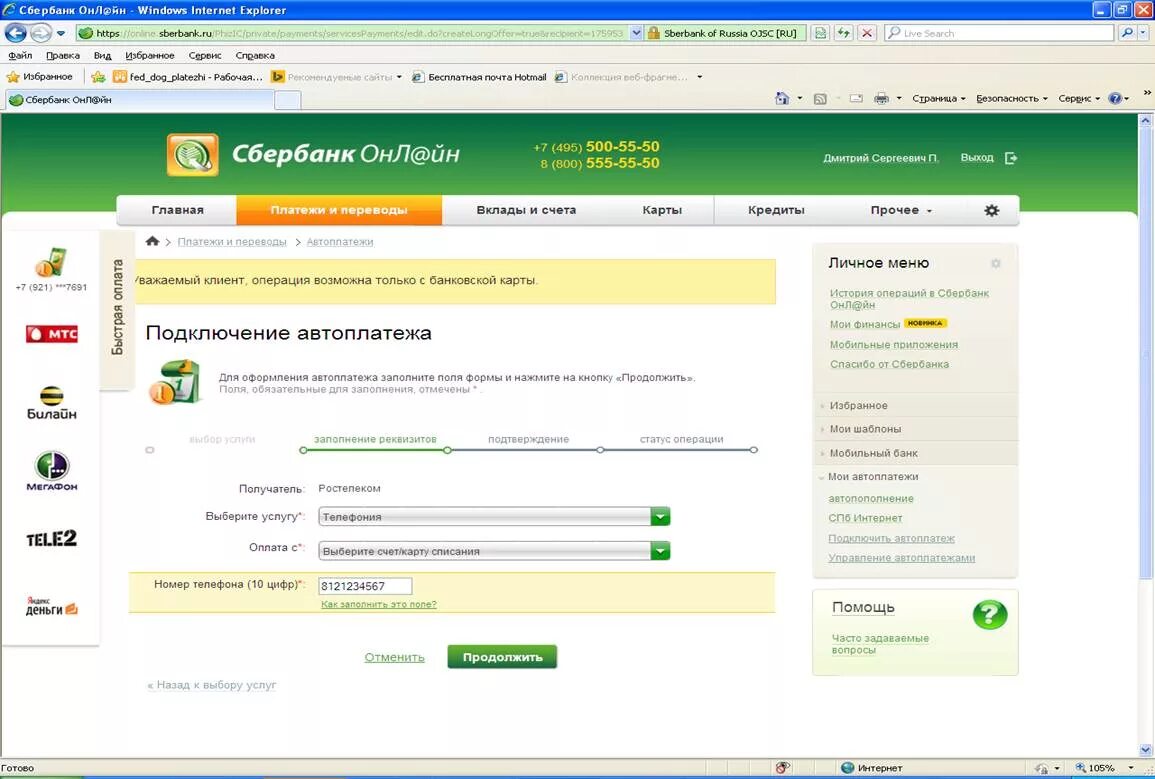
Task: Open История операций в Сбербанк ОнЛ@йн link
Action: click(x=909, y=298)
